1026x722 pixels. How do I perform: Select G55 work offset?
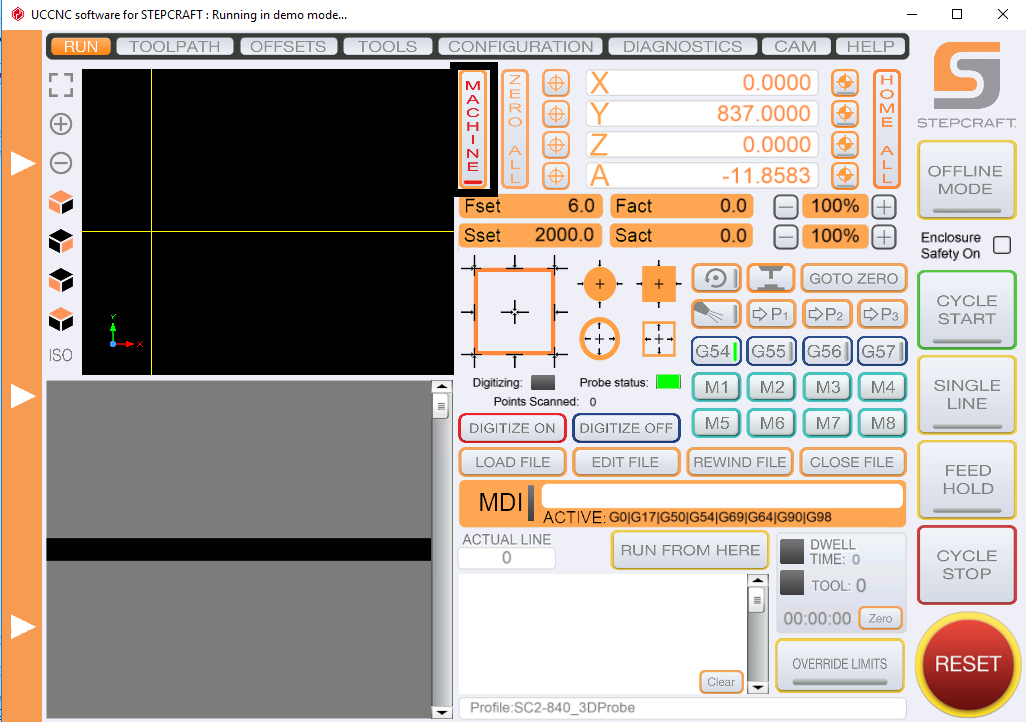tap(771, 351)
